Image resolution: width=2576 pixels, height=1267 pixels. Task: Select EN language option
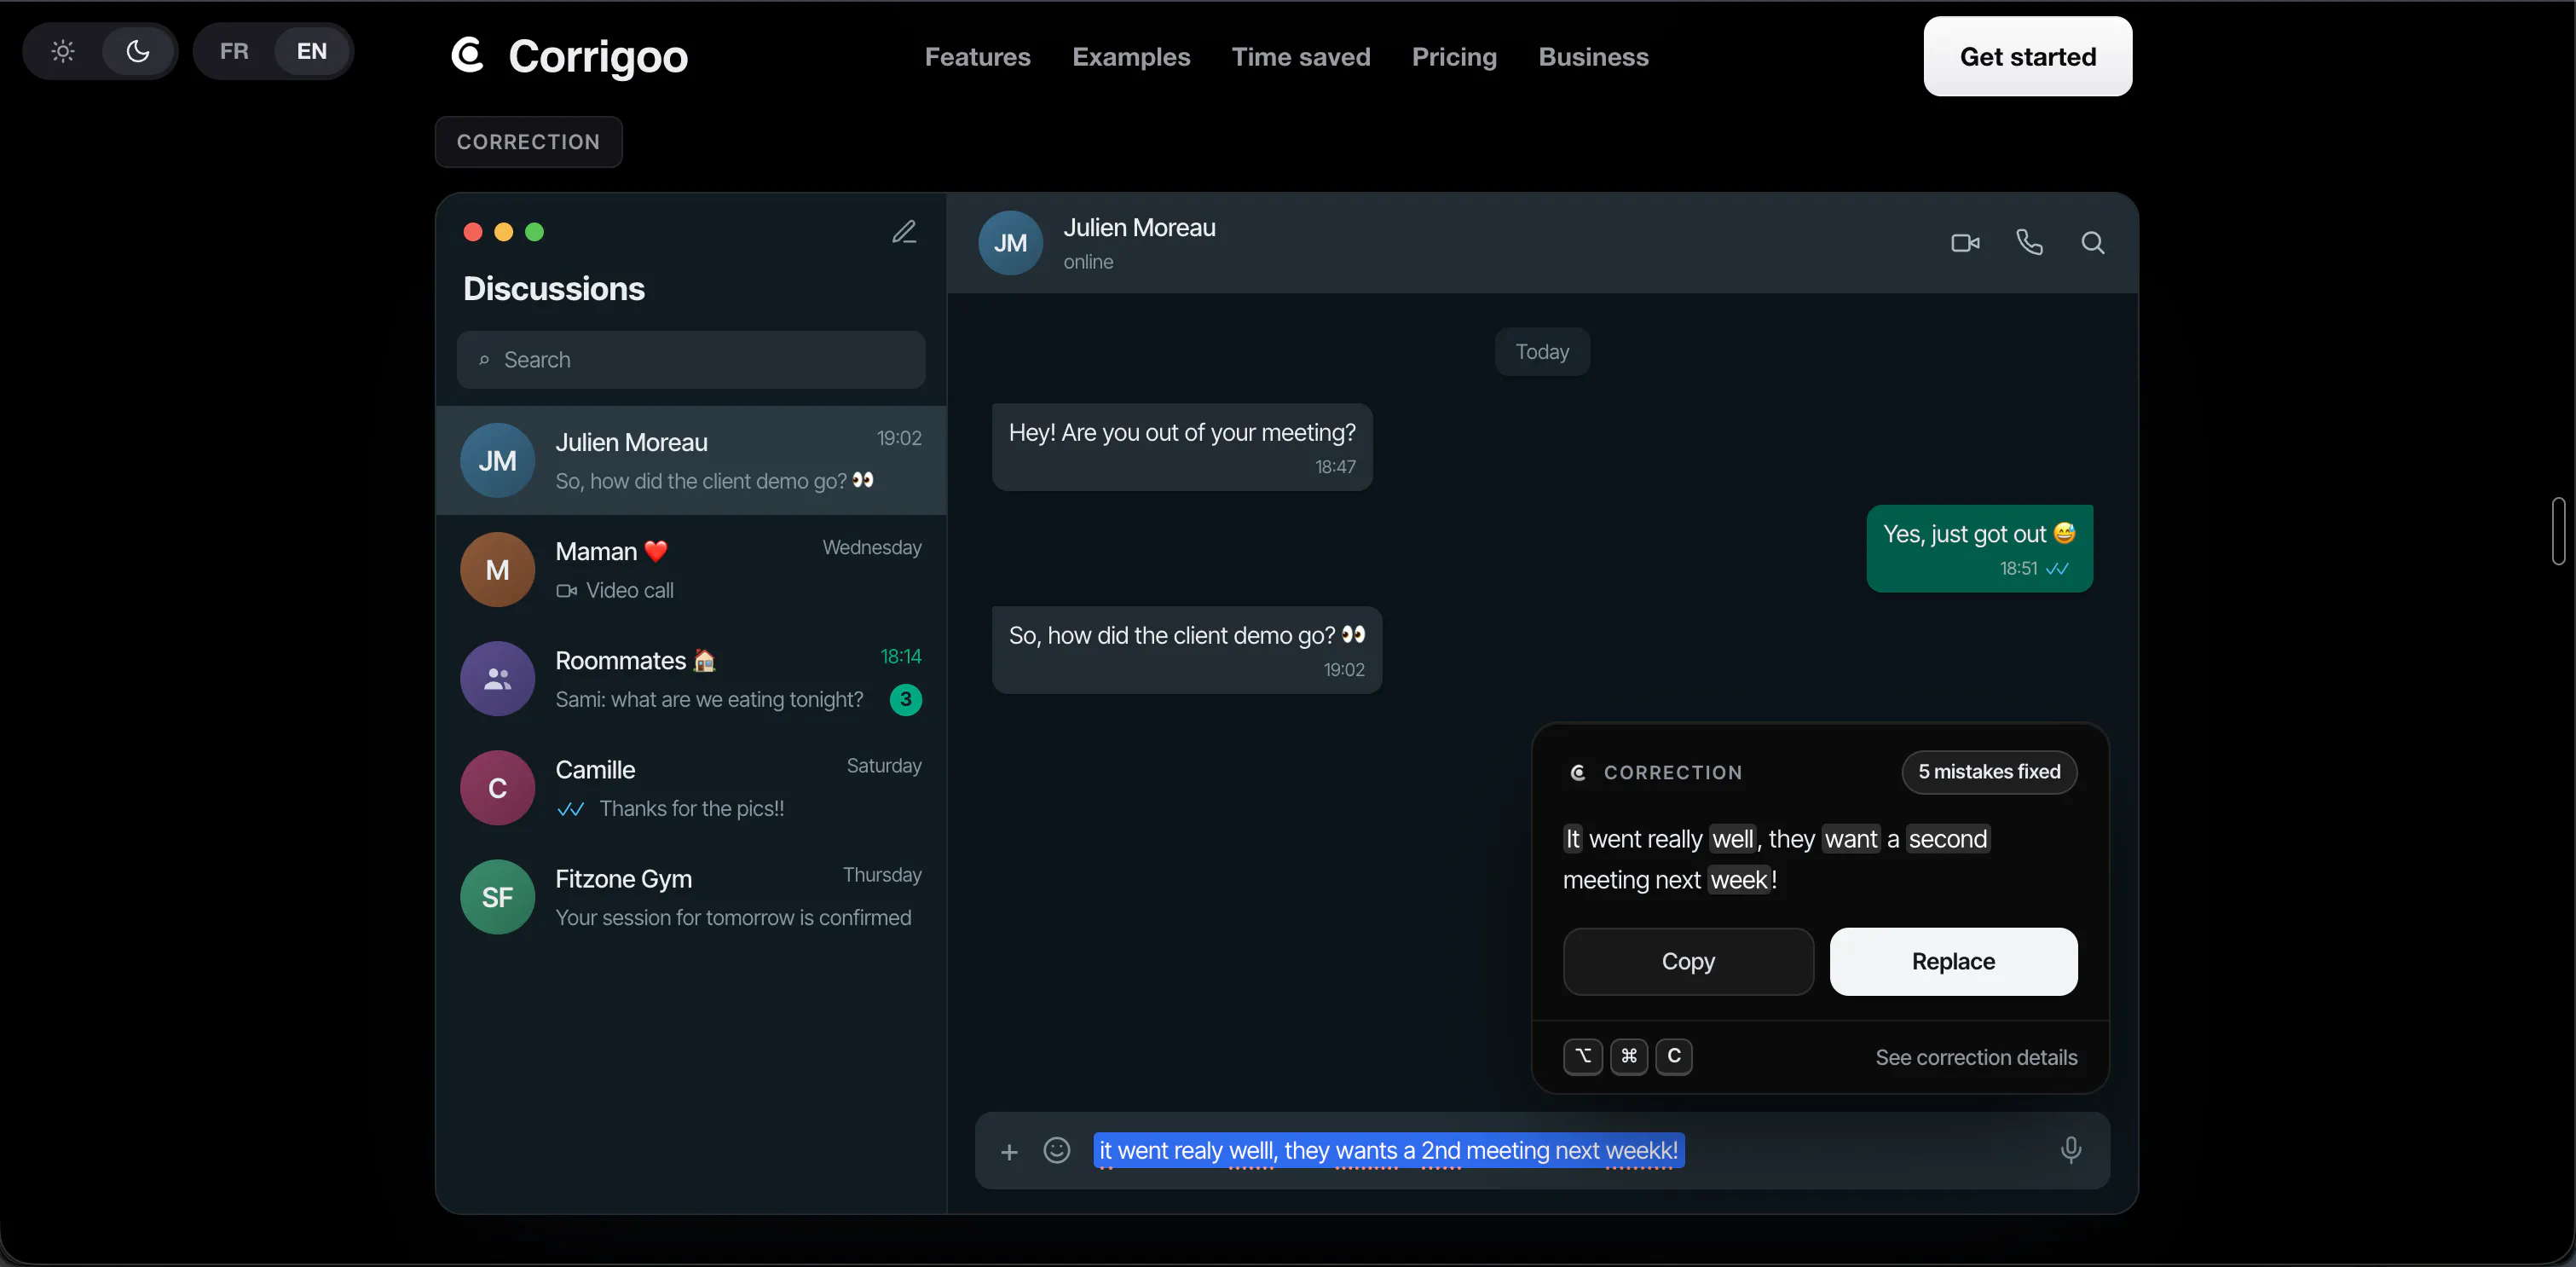pos(312,51)
